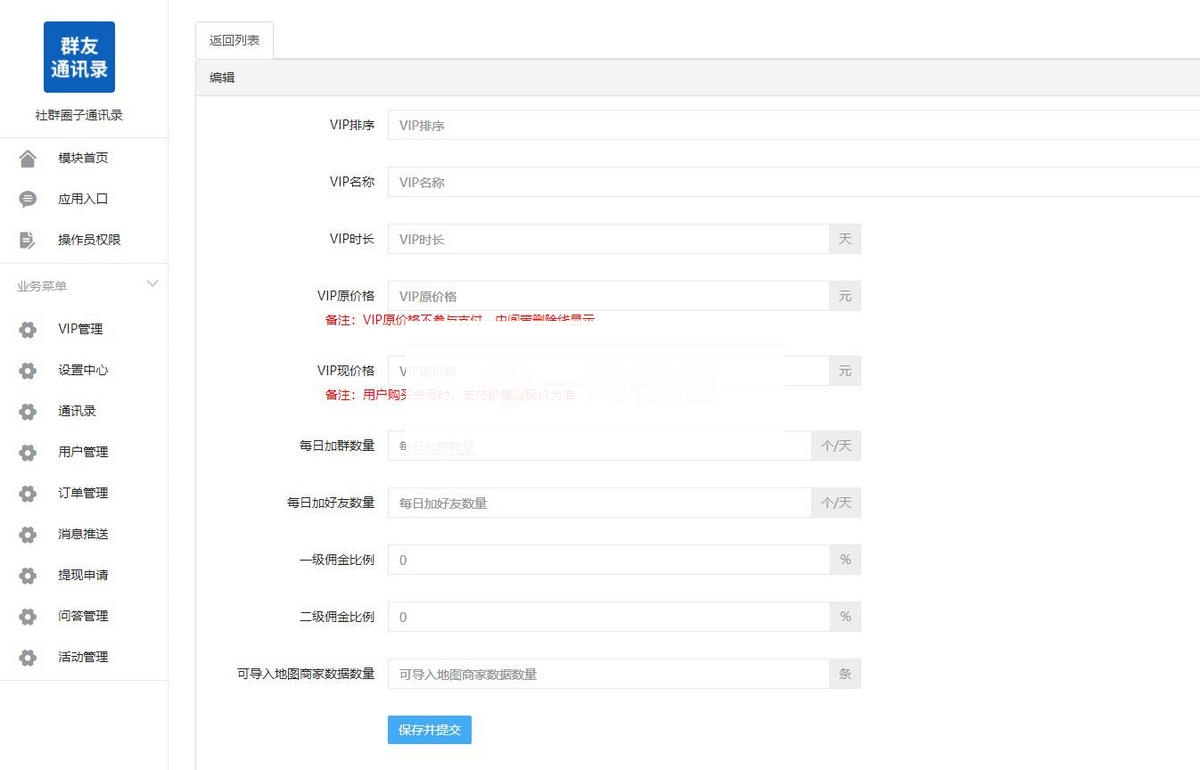
Task: Click the 社群圈子通讯录 label
Action: pos(79,114)
